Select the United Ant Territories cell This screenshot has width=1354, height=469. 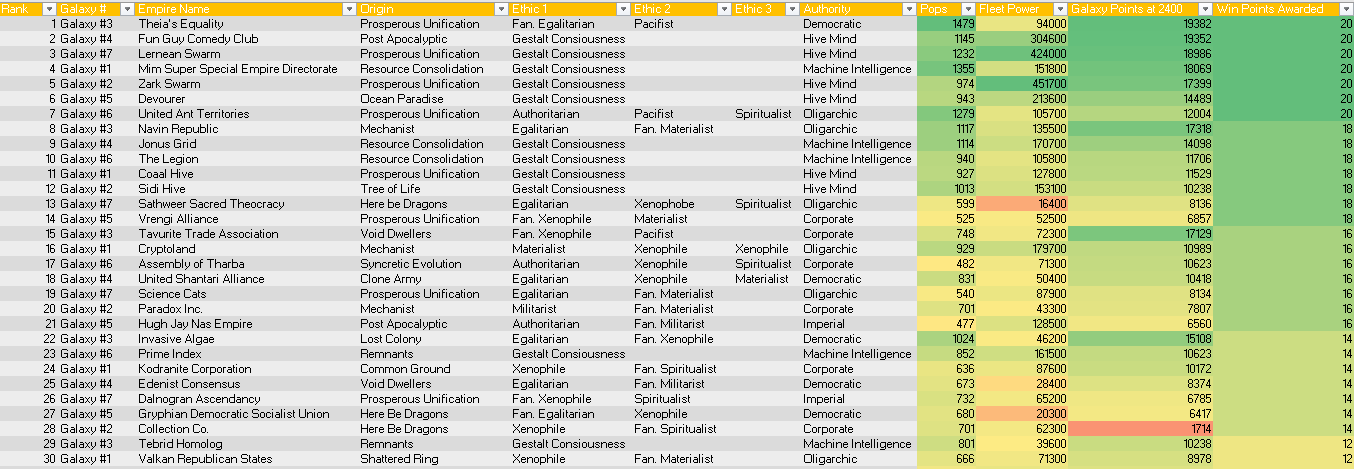click(x=246, y=114)
